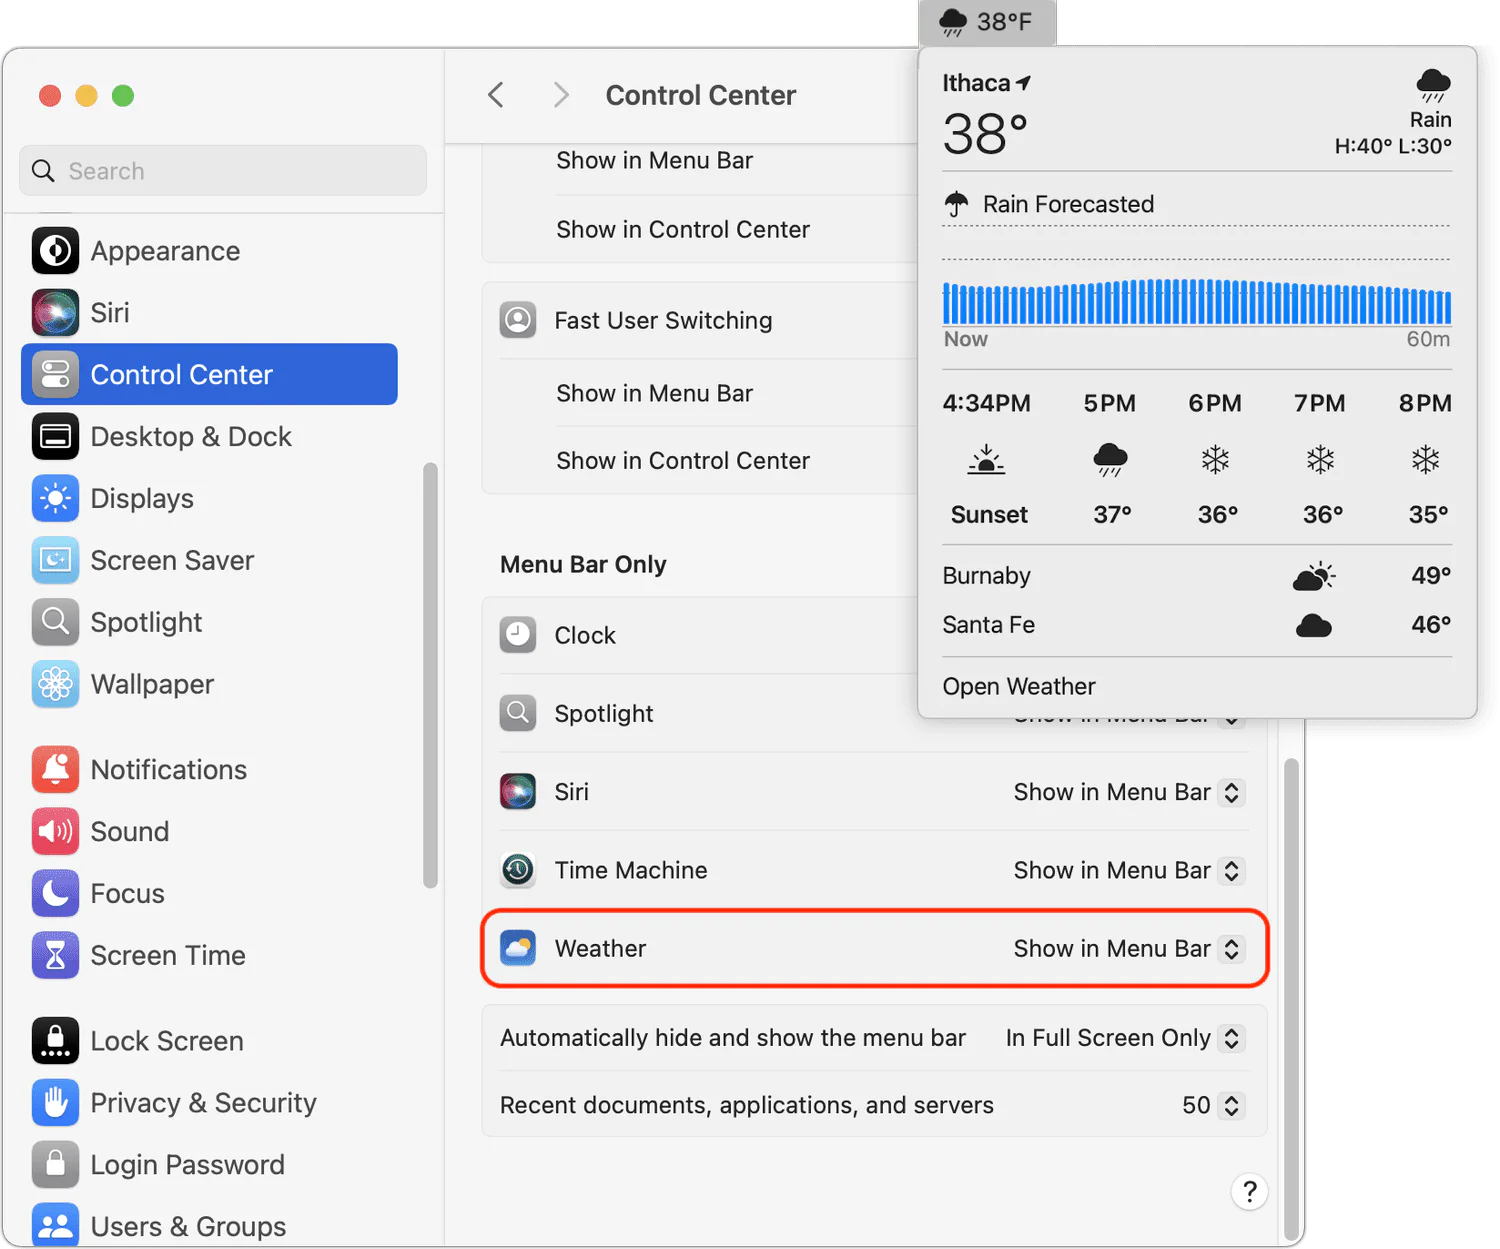This screenshot has width=1500, height=1249.
Task: Click the sunset icon under 4:34PM
Action: click(x=987, y=460)
